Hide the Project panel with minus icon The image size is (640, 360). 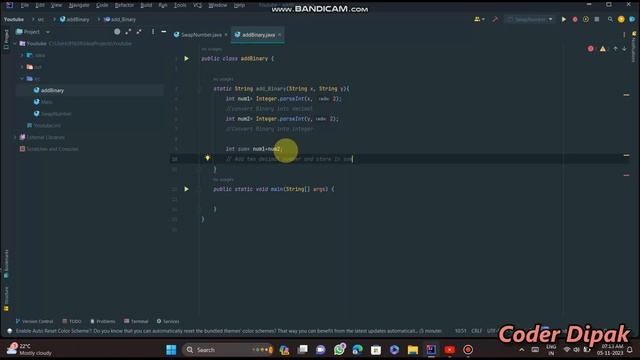164,31
